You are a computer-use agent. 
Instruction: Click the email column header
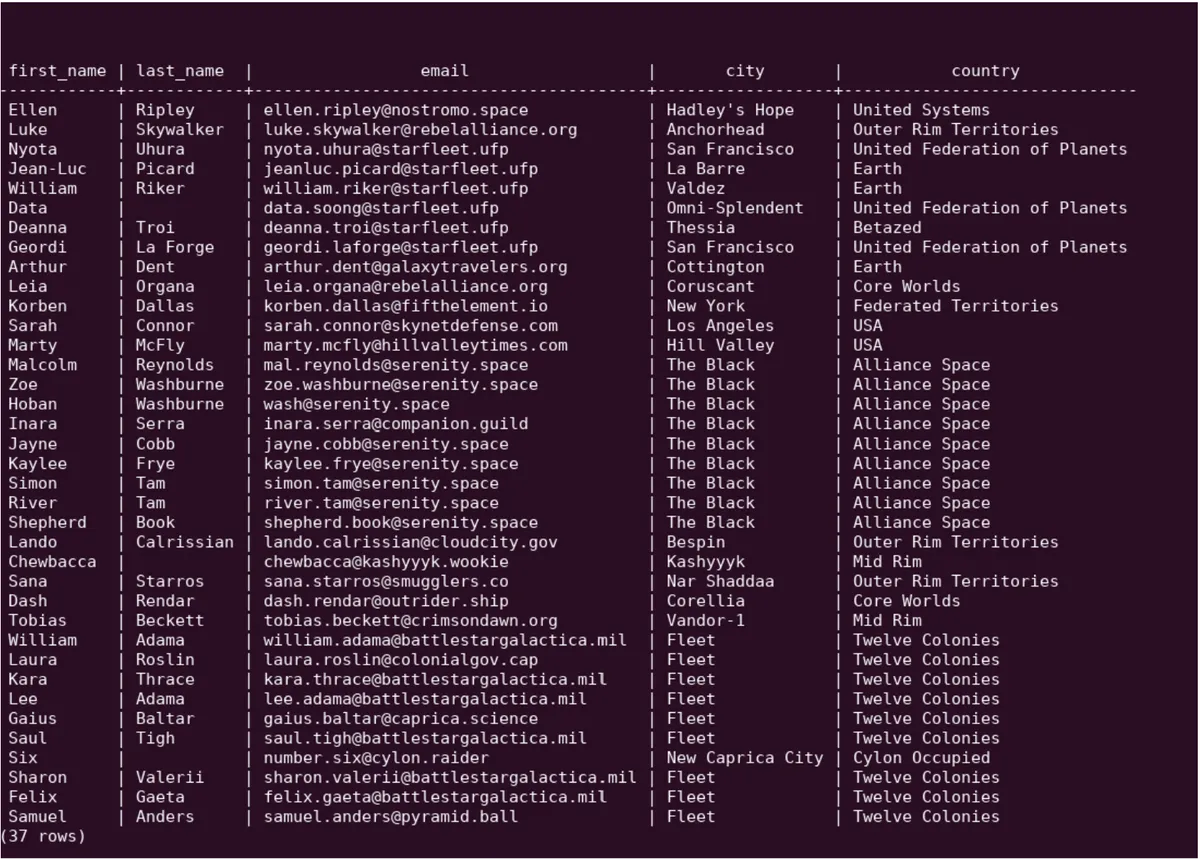click(445, 71)
